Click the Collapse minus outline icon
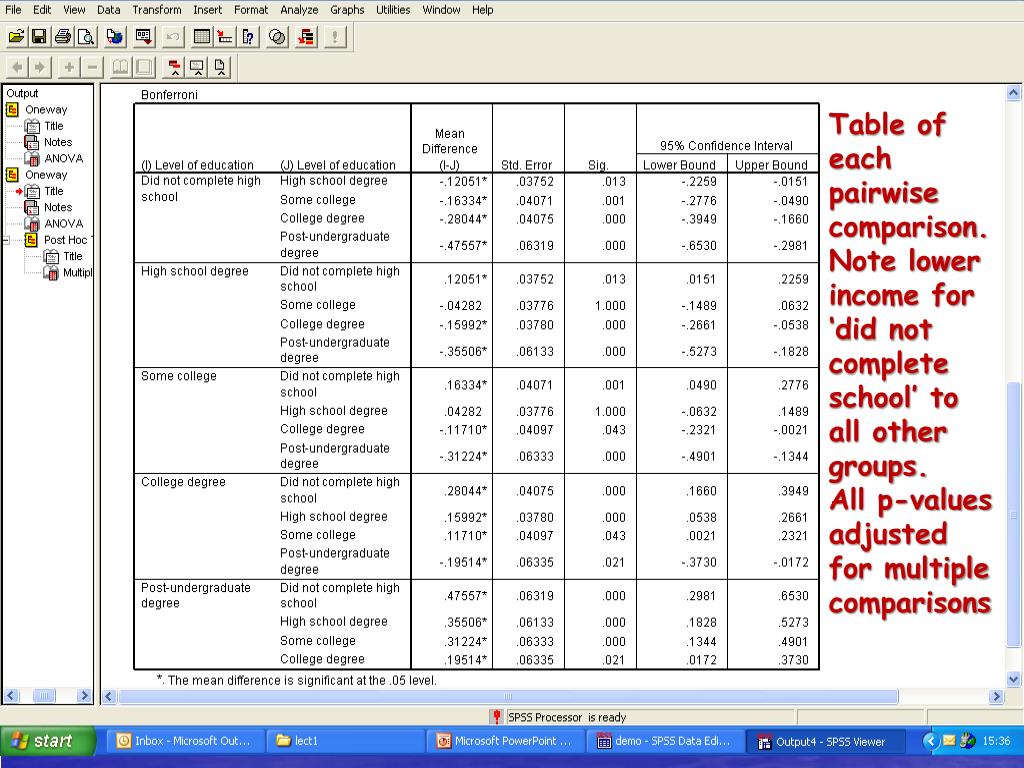 coord(92,67)
